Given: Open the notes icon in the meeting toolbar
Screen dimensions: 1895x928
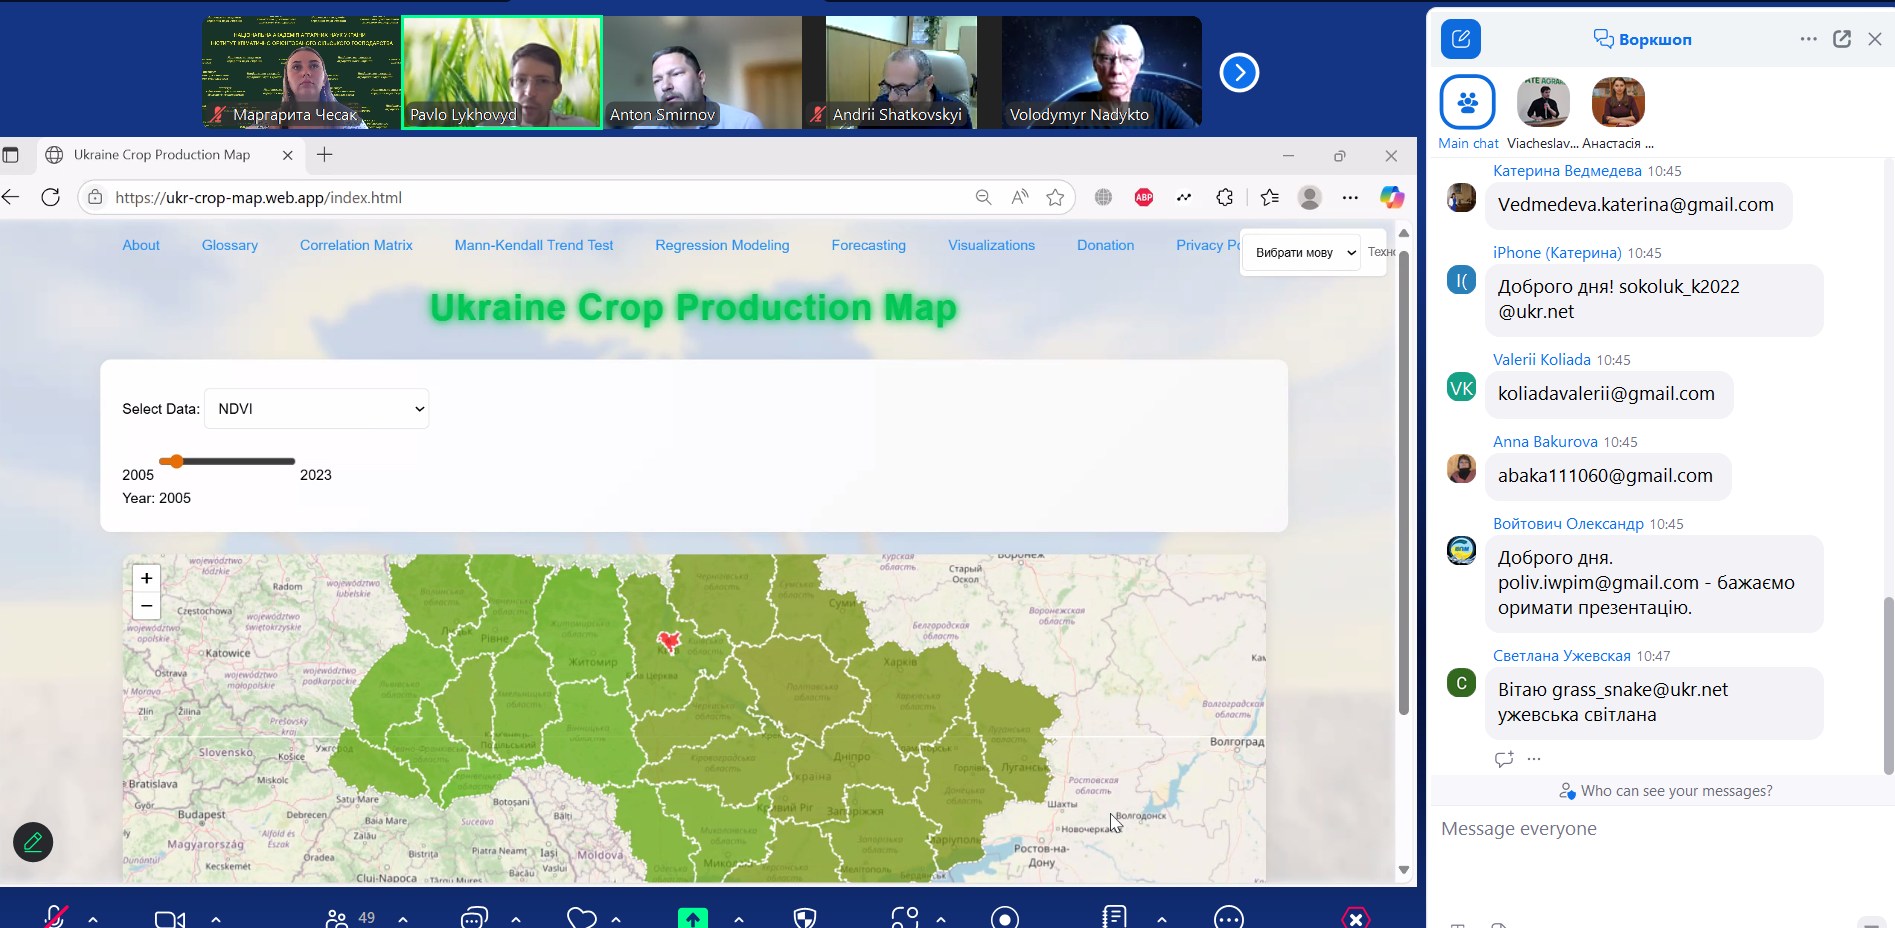Looking at the screenshot, I should (1114, 917).
